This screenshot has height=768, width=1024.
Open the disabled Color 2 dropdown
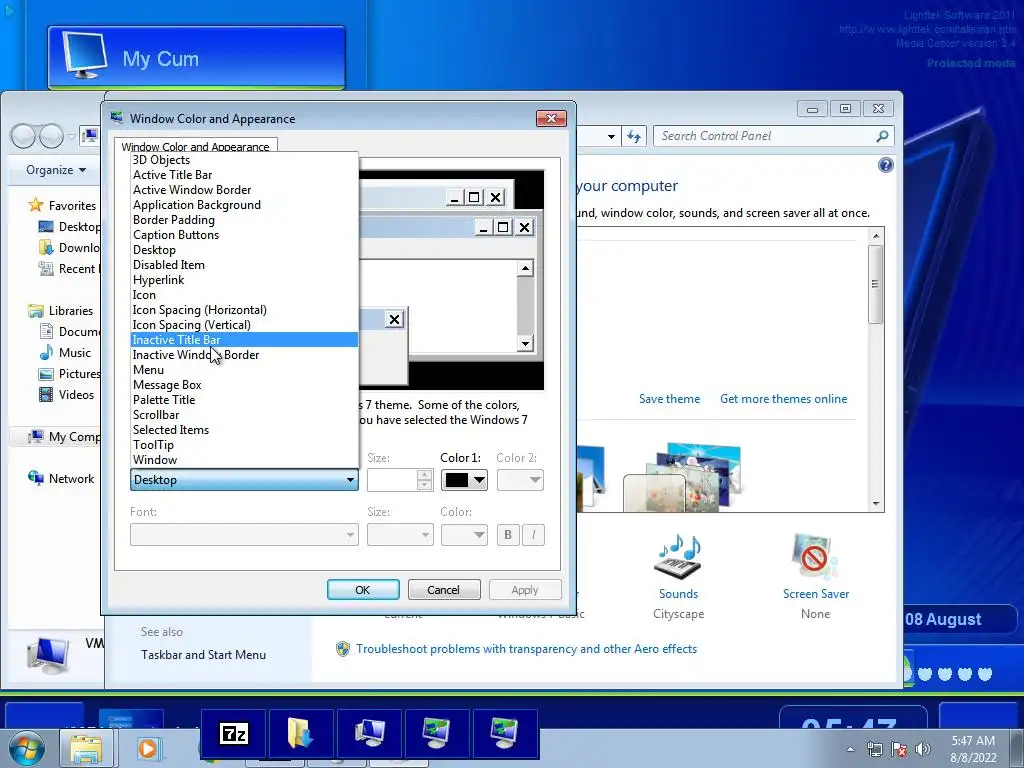520,480
